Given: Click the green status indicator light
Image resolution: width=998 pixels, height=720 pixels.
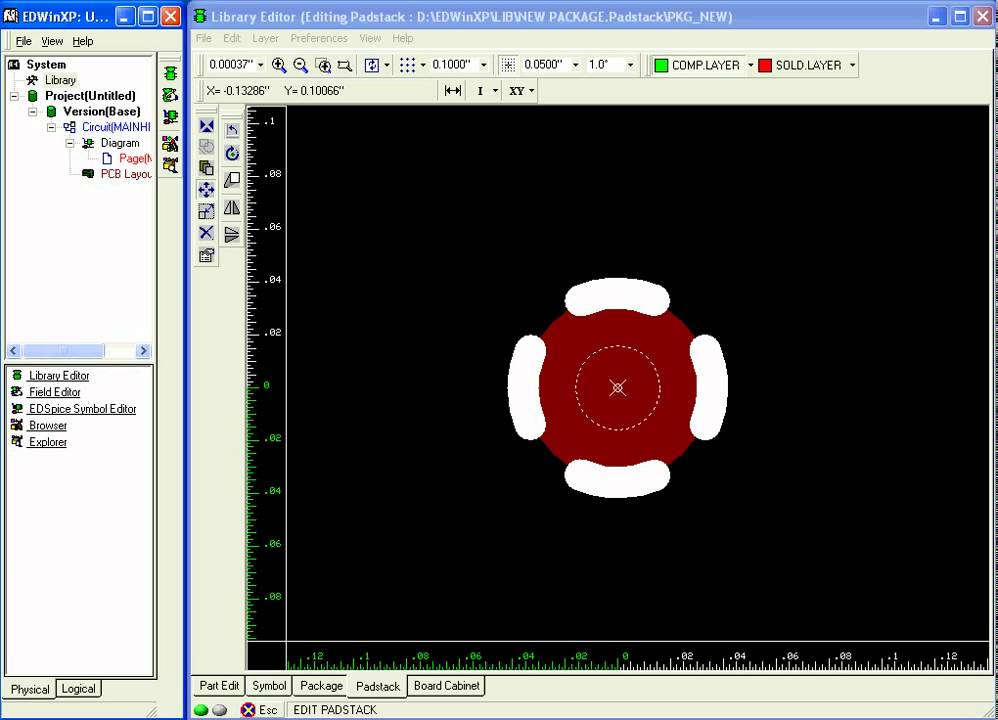Looking at the screenshot, I should click(201, 710).
